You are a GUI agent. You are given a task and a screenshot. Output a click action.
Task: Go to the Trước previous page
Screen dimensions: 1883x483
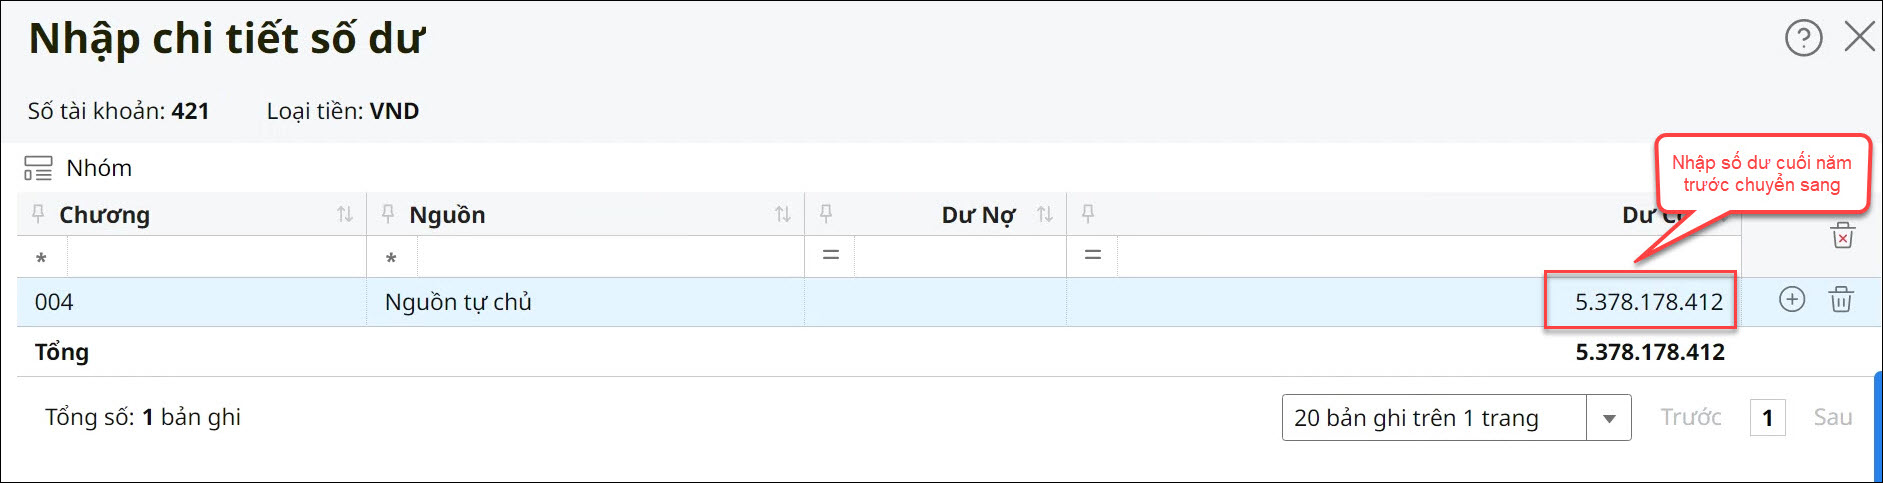pos(1691,418)
